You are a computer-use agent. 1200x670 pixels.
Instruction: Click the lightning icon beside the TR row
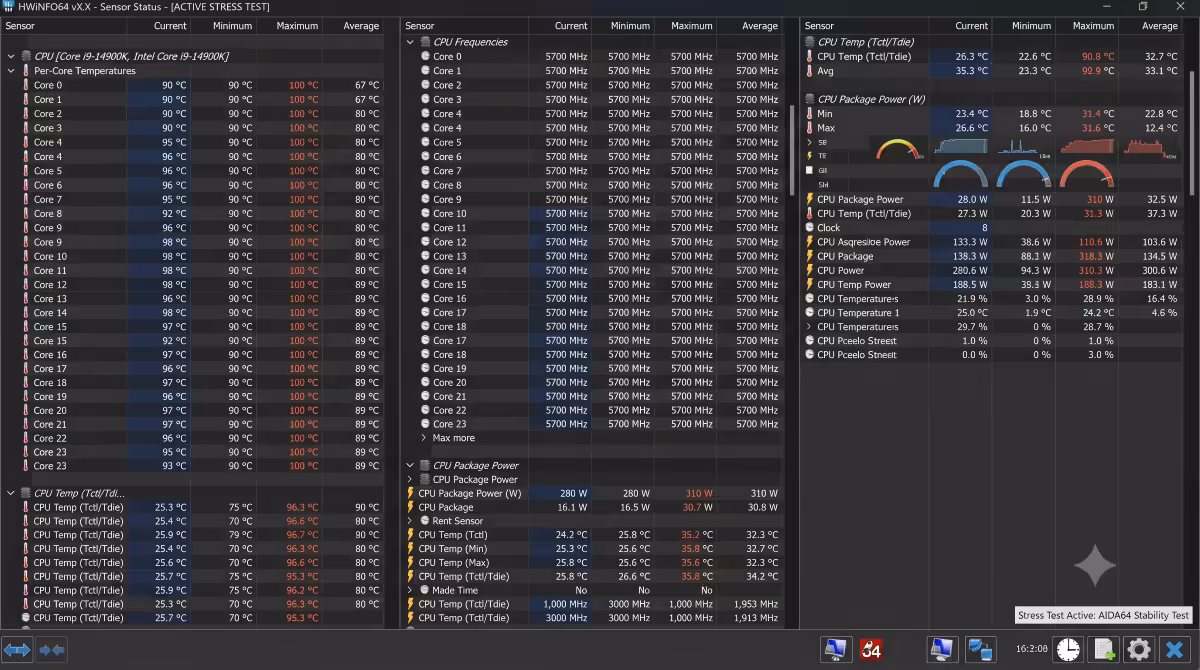click(810, 156)
